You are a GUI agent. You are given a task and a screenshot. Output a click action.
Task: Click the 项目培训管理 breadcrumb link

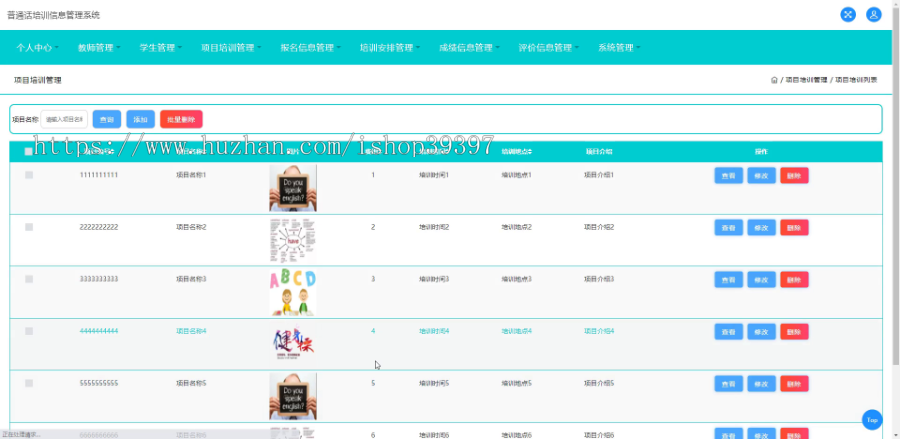point(806,80)
